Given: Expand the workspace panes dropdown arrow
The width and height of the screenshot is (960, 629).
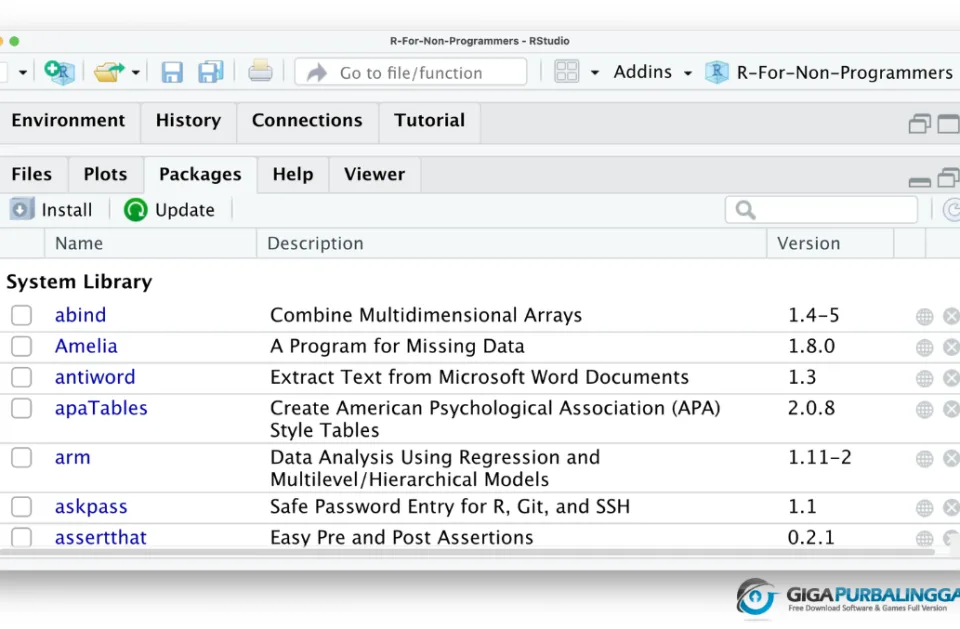Looking at the screenshot, I should (594, 73).
